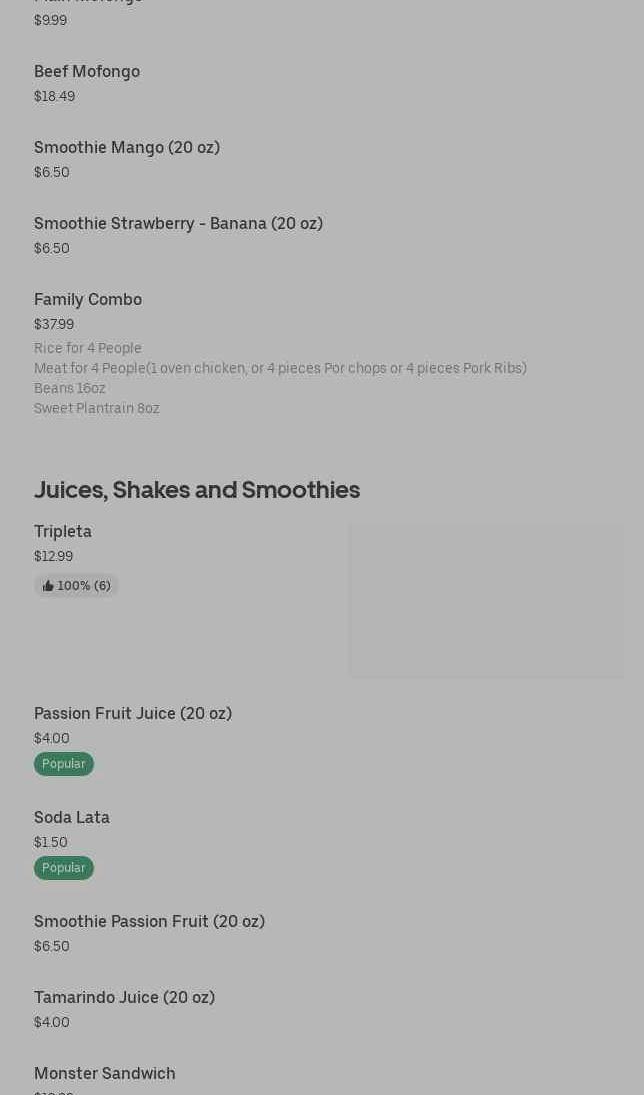The image size is (644, 1095).
Task: Select the Soda Lata item
Action: pos(72,818)
